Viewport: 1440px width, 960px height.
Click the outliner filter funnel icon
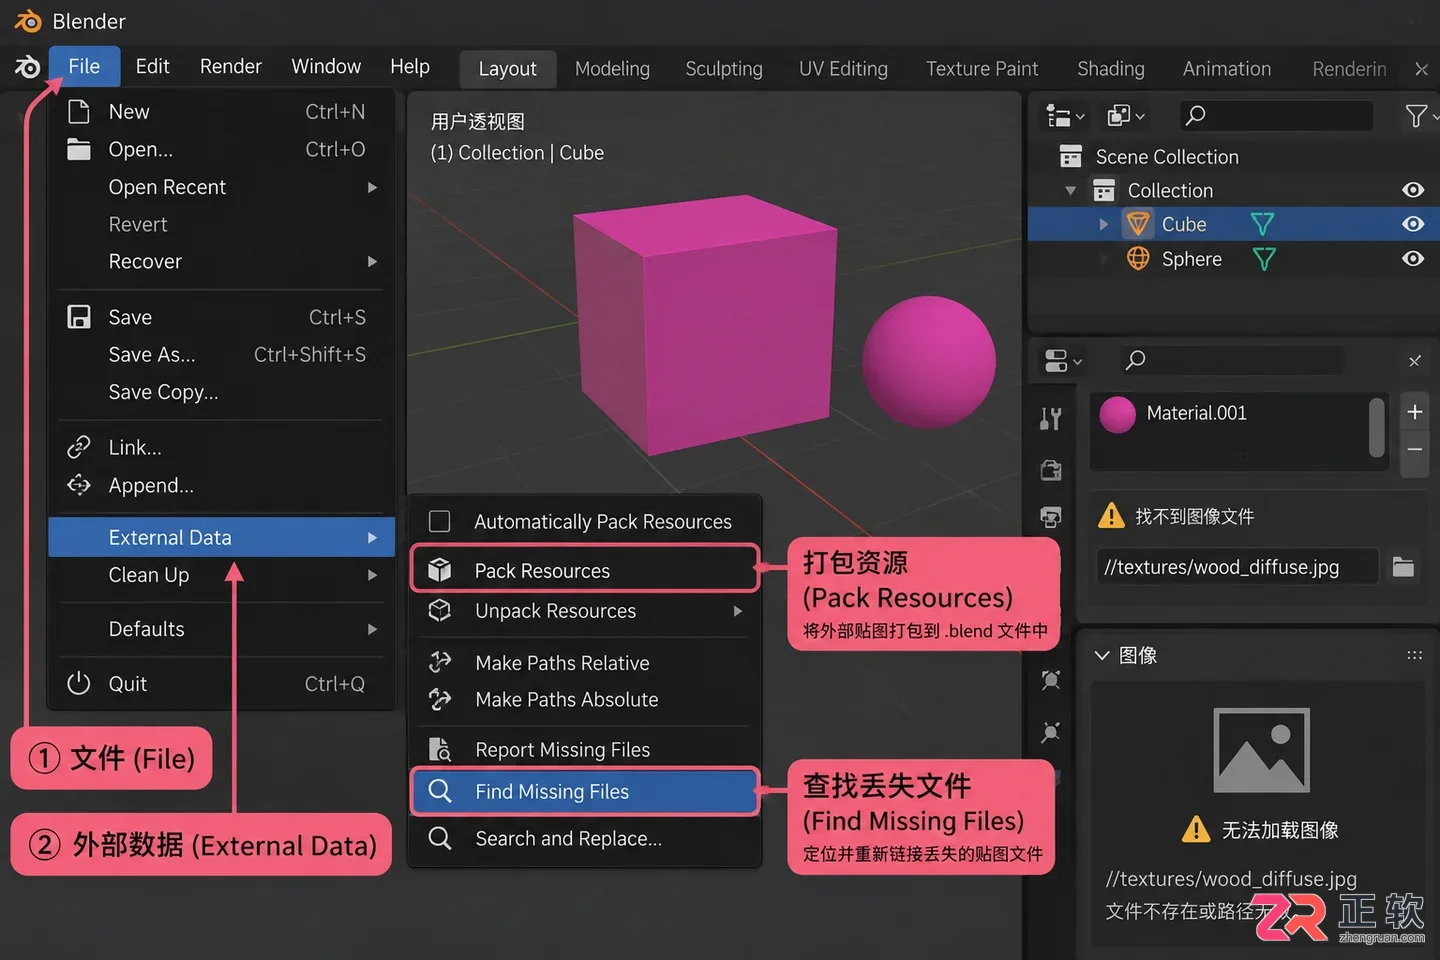point(1417,116)
